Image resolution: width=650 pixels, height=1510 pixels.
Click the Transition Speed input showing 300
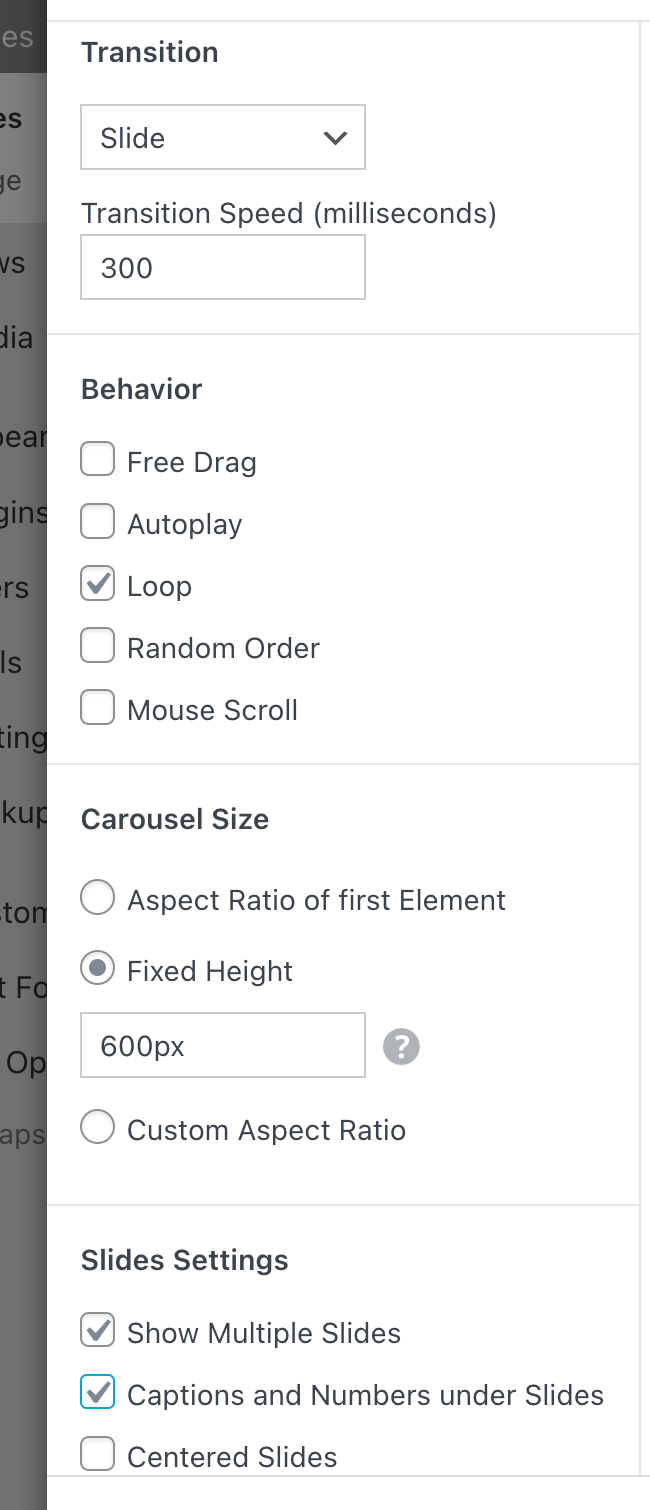tap(222, 267)
